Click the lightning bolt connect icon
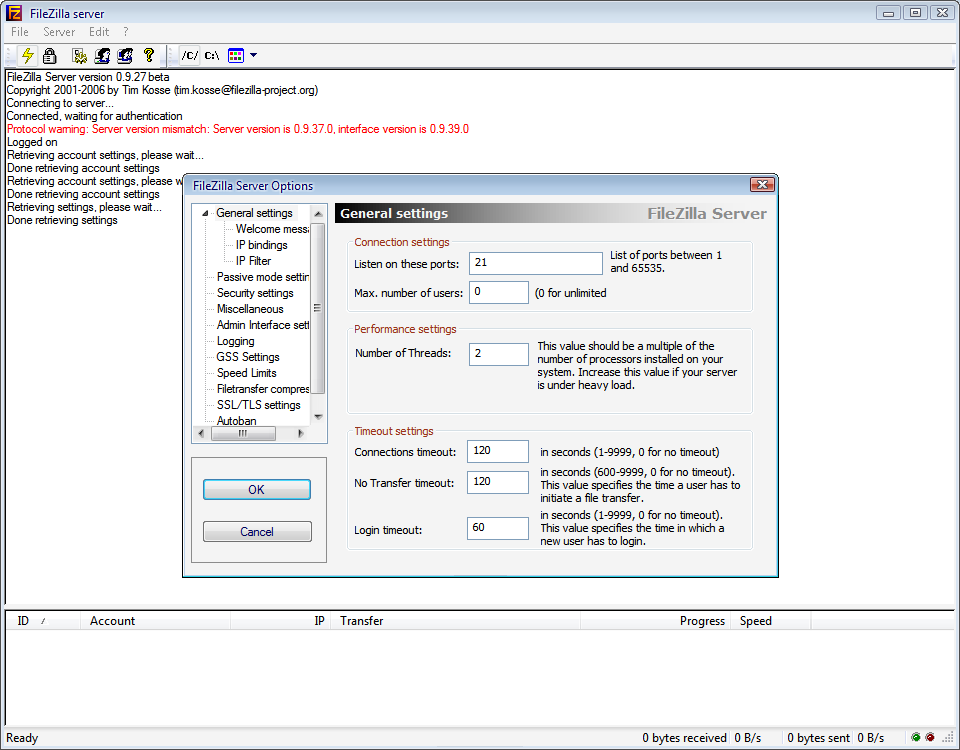This screenshot has width=960, height=750. point(28,56)
